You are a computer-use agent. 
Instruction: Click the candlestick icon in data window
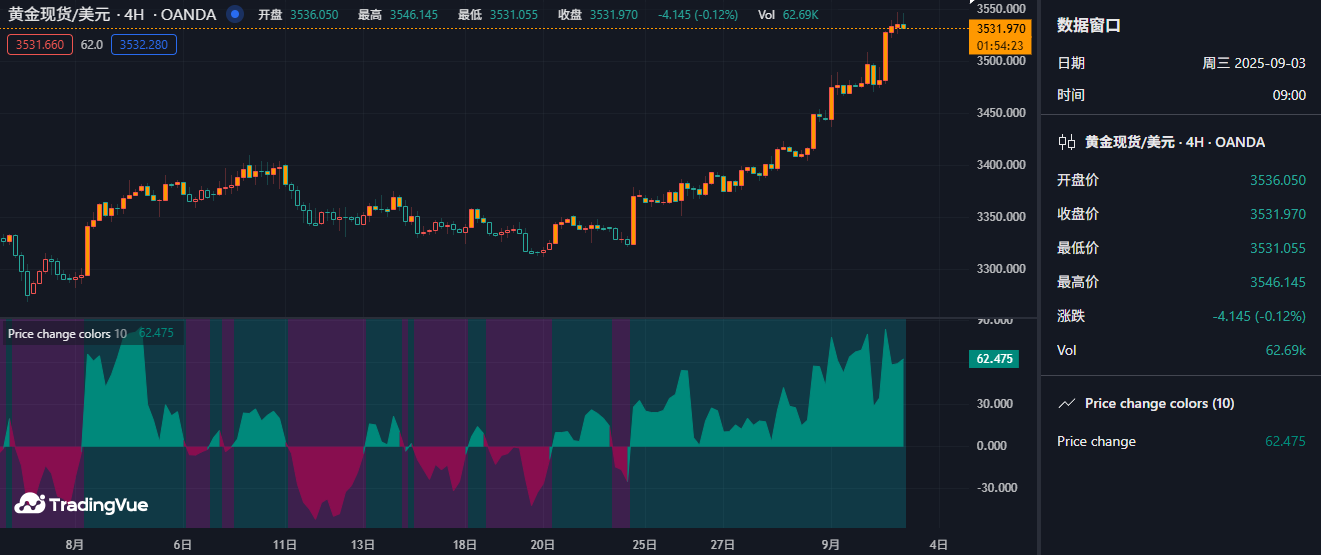1067,142
